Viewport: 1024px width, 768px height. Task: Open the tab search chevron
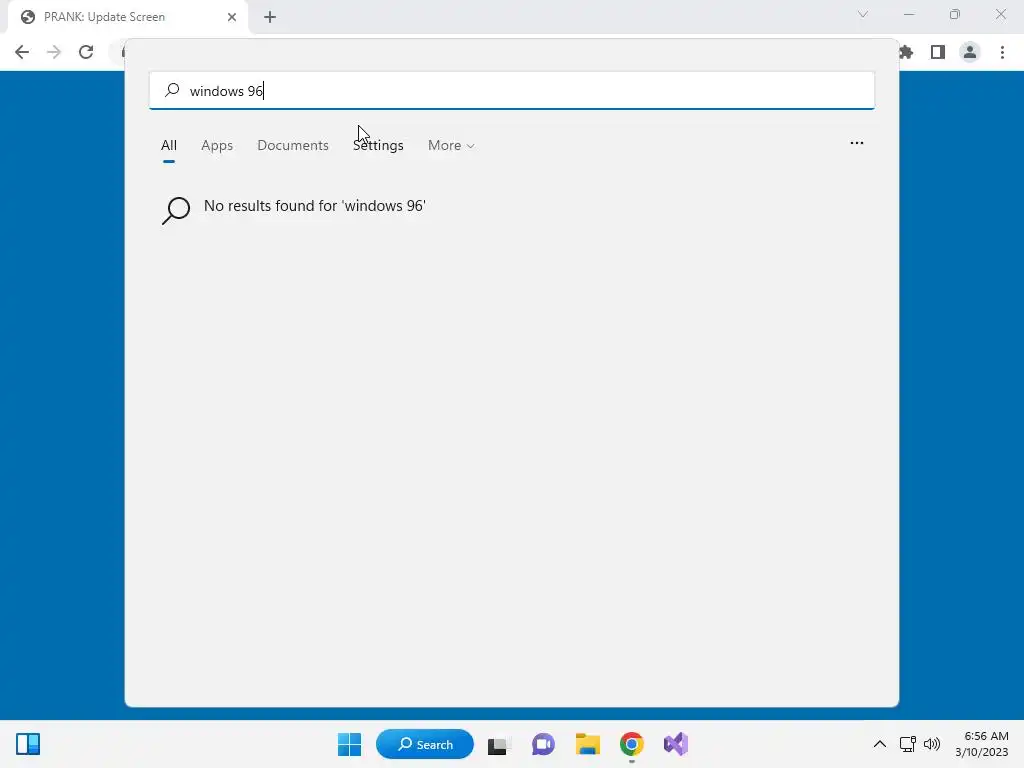click(x=863, y=14)
